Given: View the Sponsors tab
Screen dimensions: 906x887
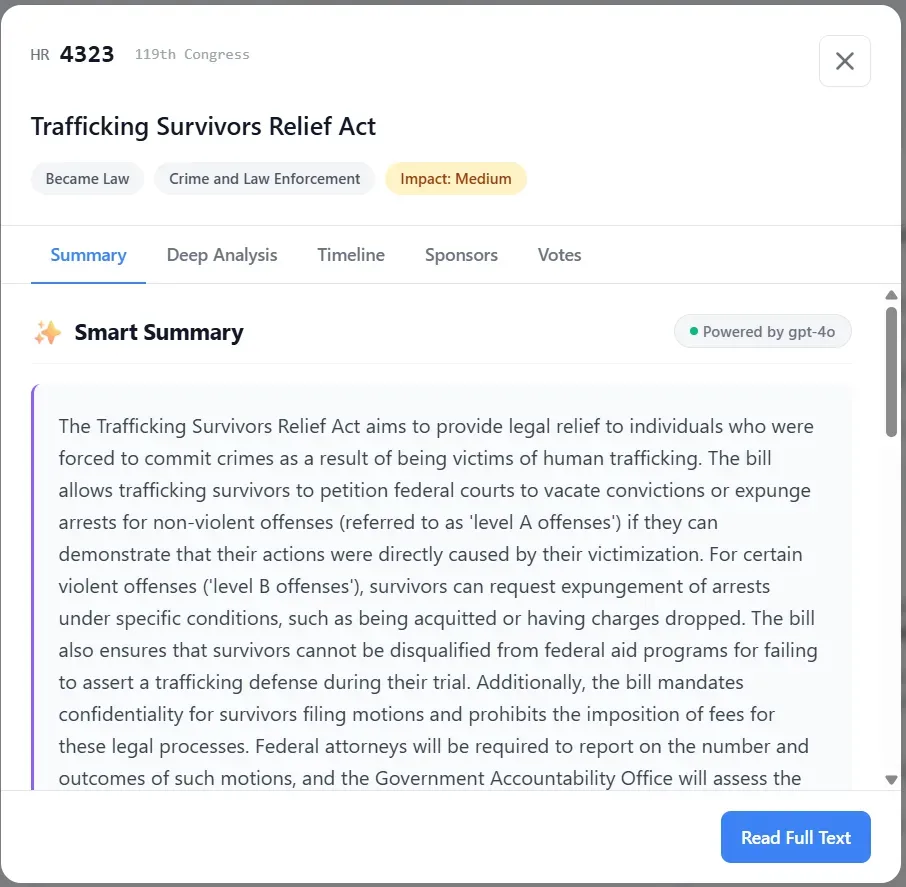Looking at the screenshot, I should click(461, 255).
